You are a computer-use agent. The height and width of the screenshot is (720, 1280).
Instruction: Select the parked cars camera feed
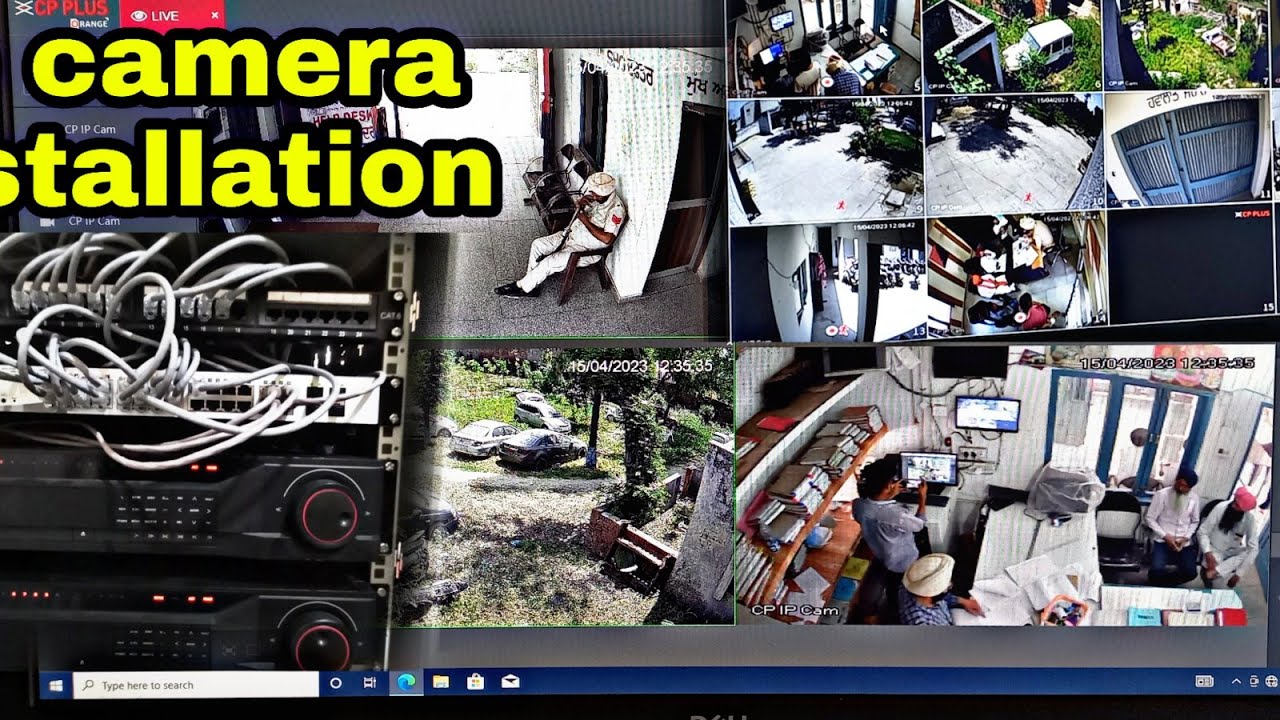pyautogui.click(x=564, y=487)
